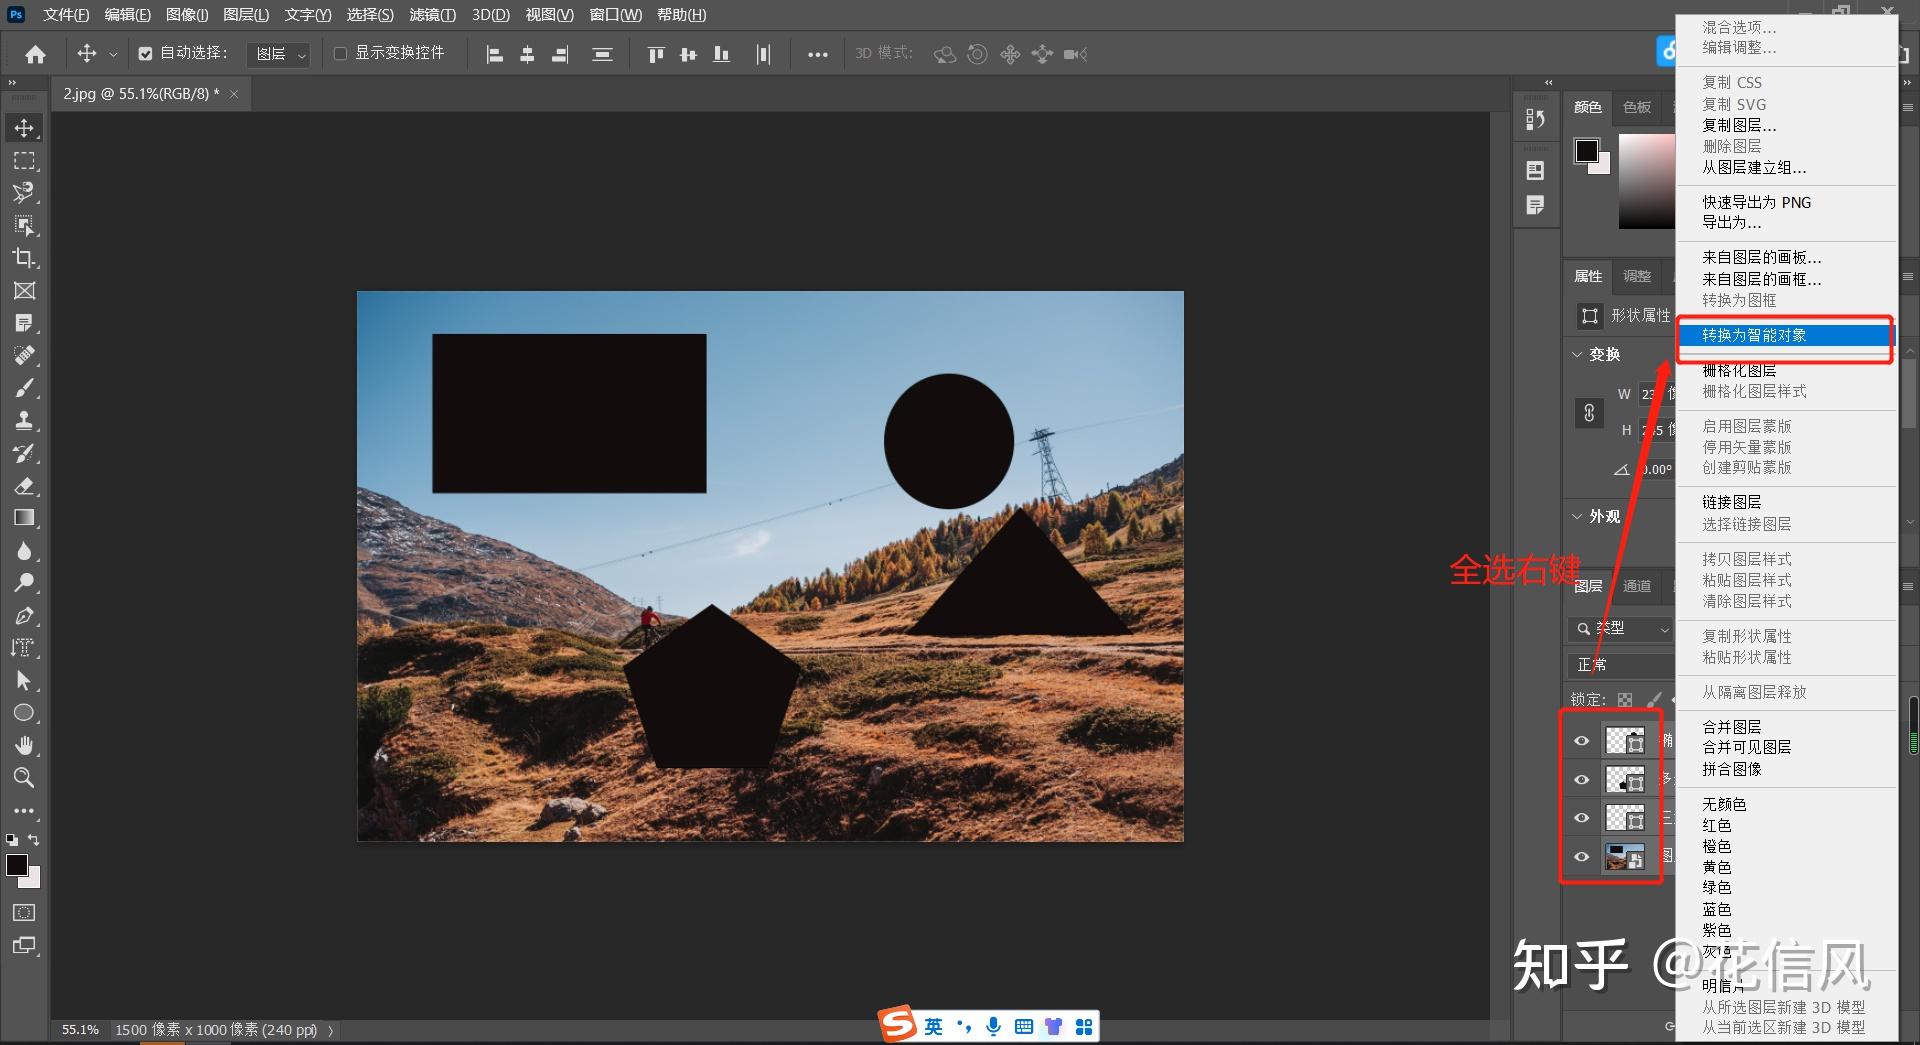
Task: Toggle the width-height link chain icon
Action: 1589,412
